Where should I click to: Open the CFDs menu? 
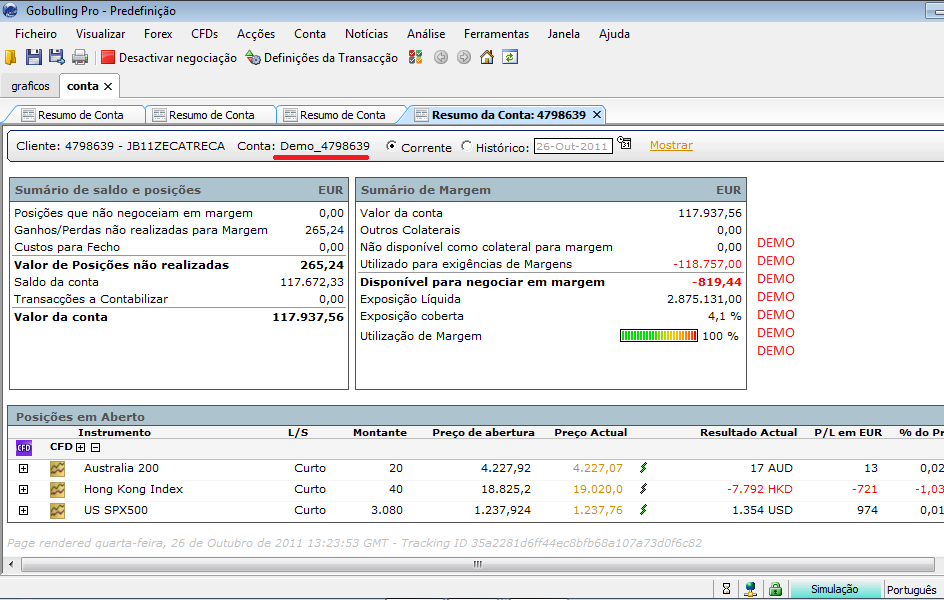pyautogui.click(x=205, y=34)
